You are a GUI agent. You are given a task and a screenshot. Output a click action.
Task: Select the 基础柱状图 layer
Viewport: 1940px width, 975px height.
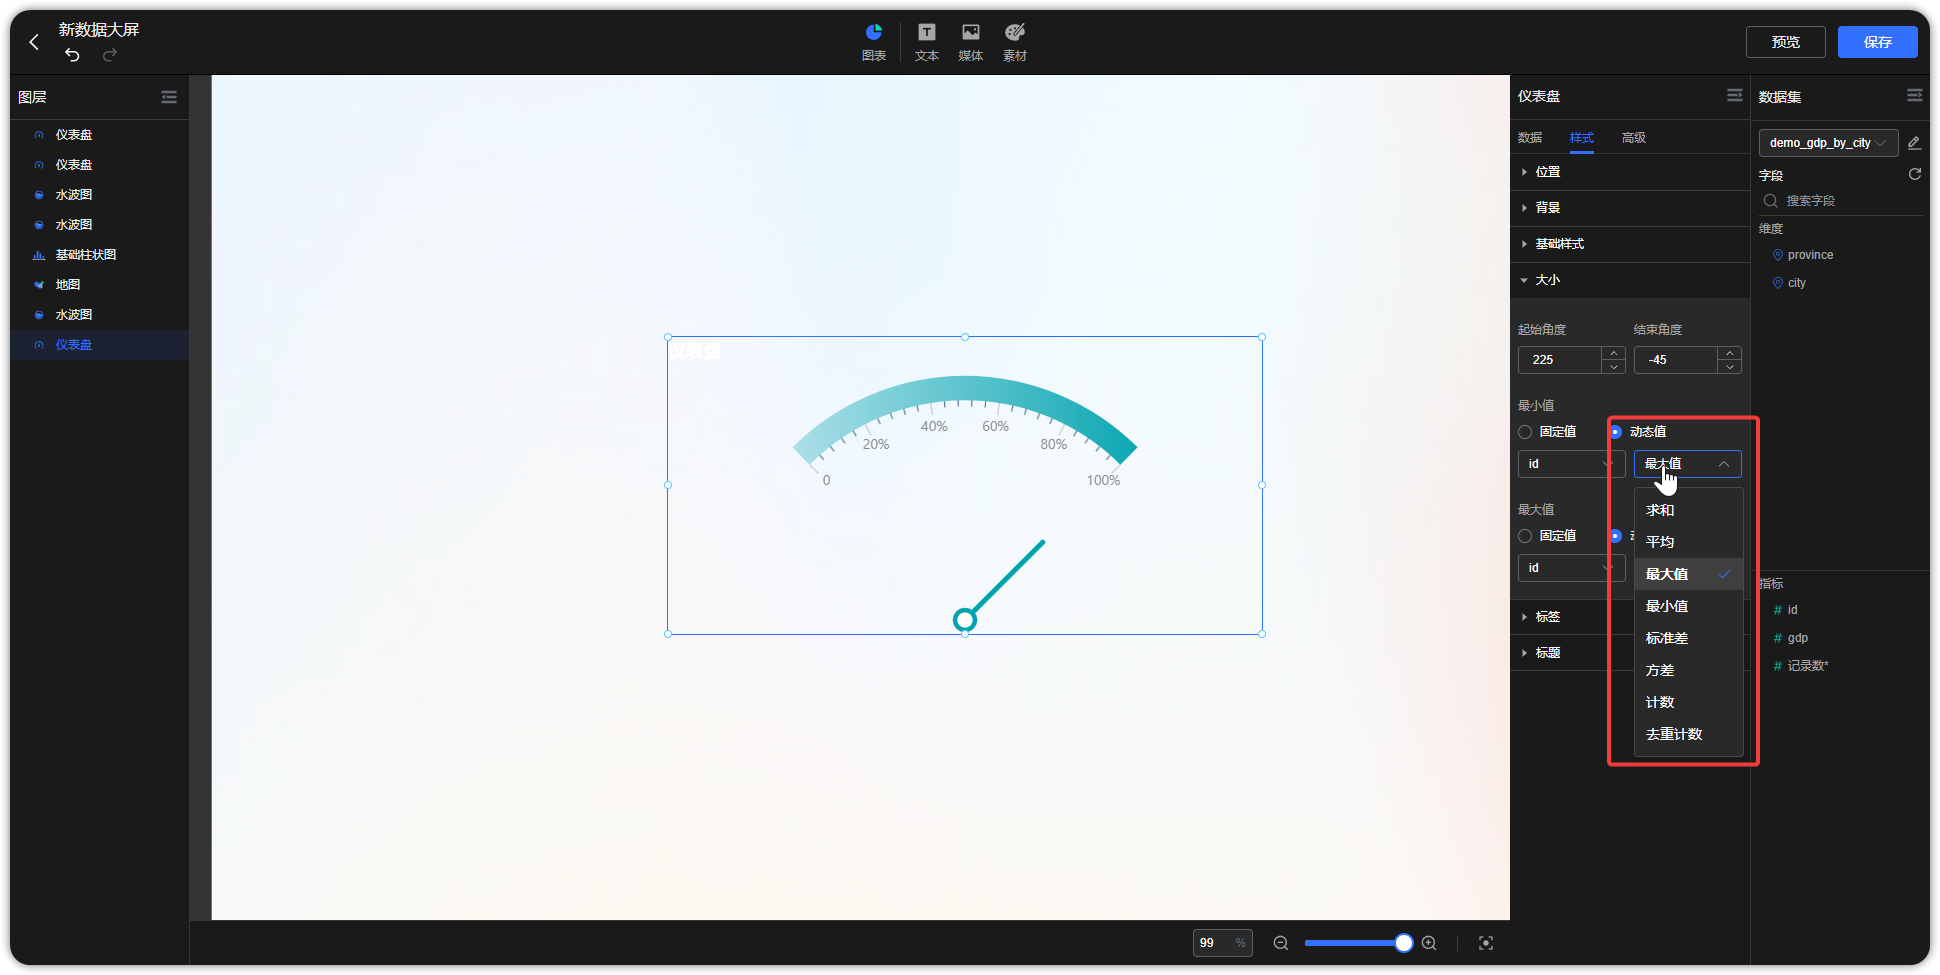coord(99,255)
